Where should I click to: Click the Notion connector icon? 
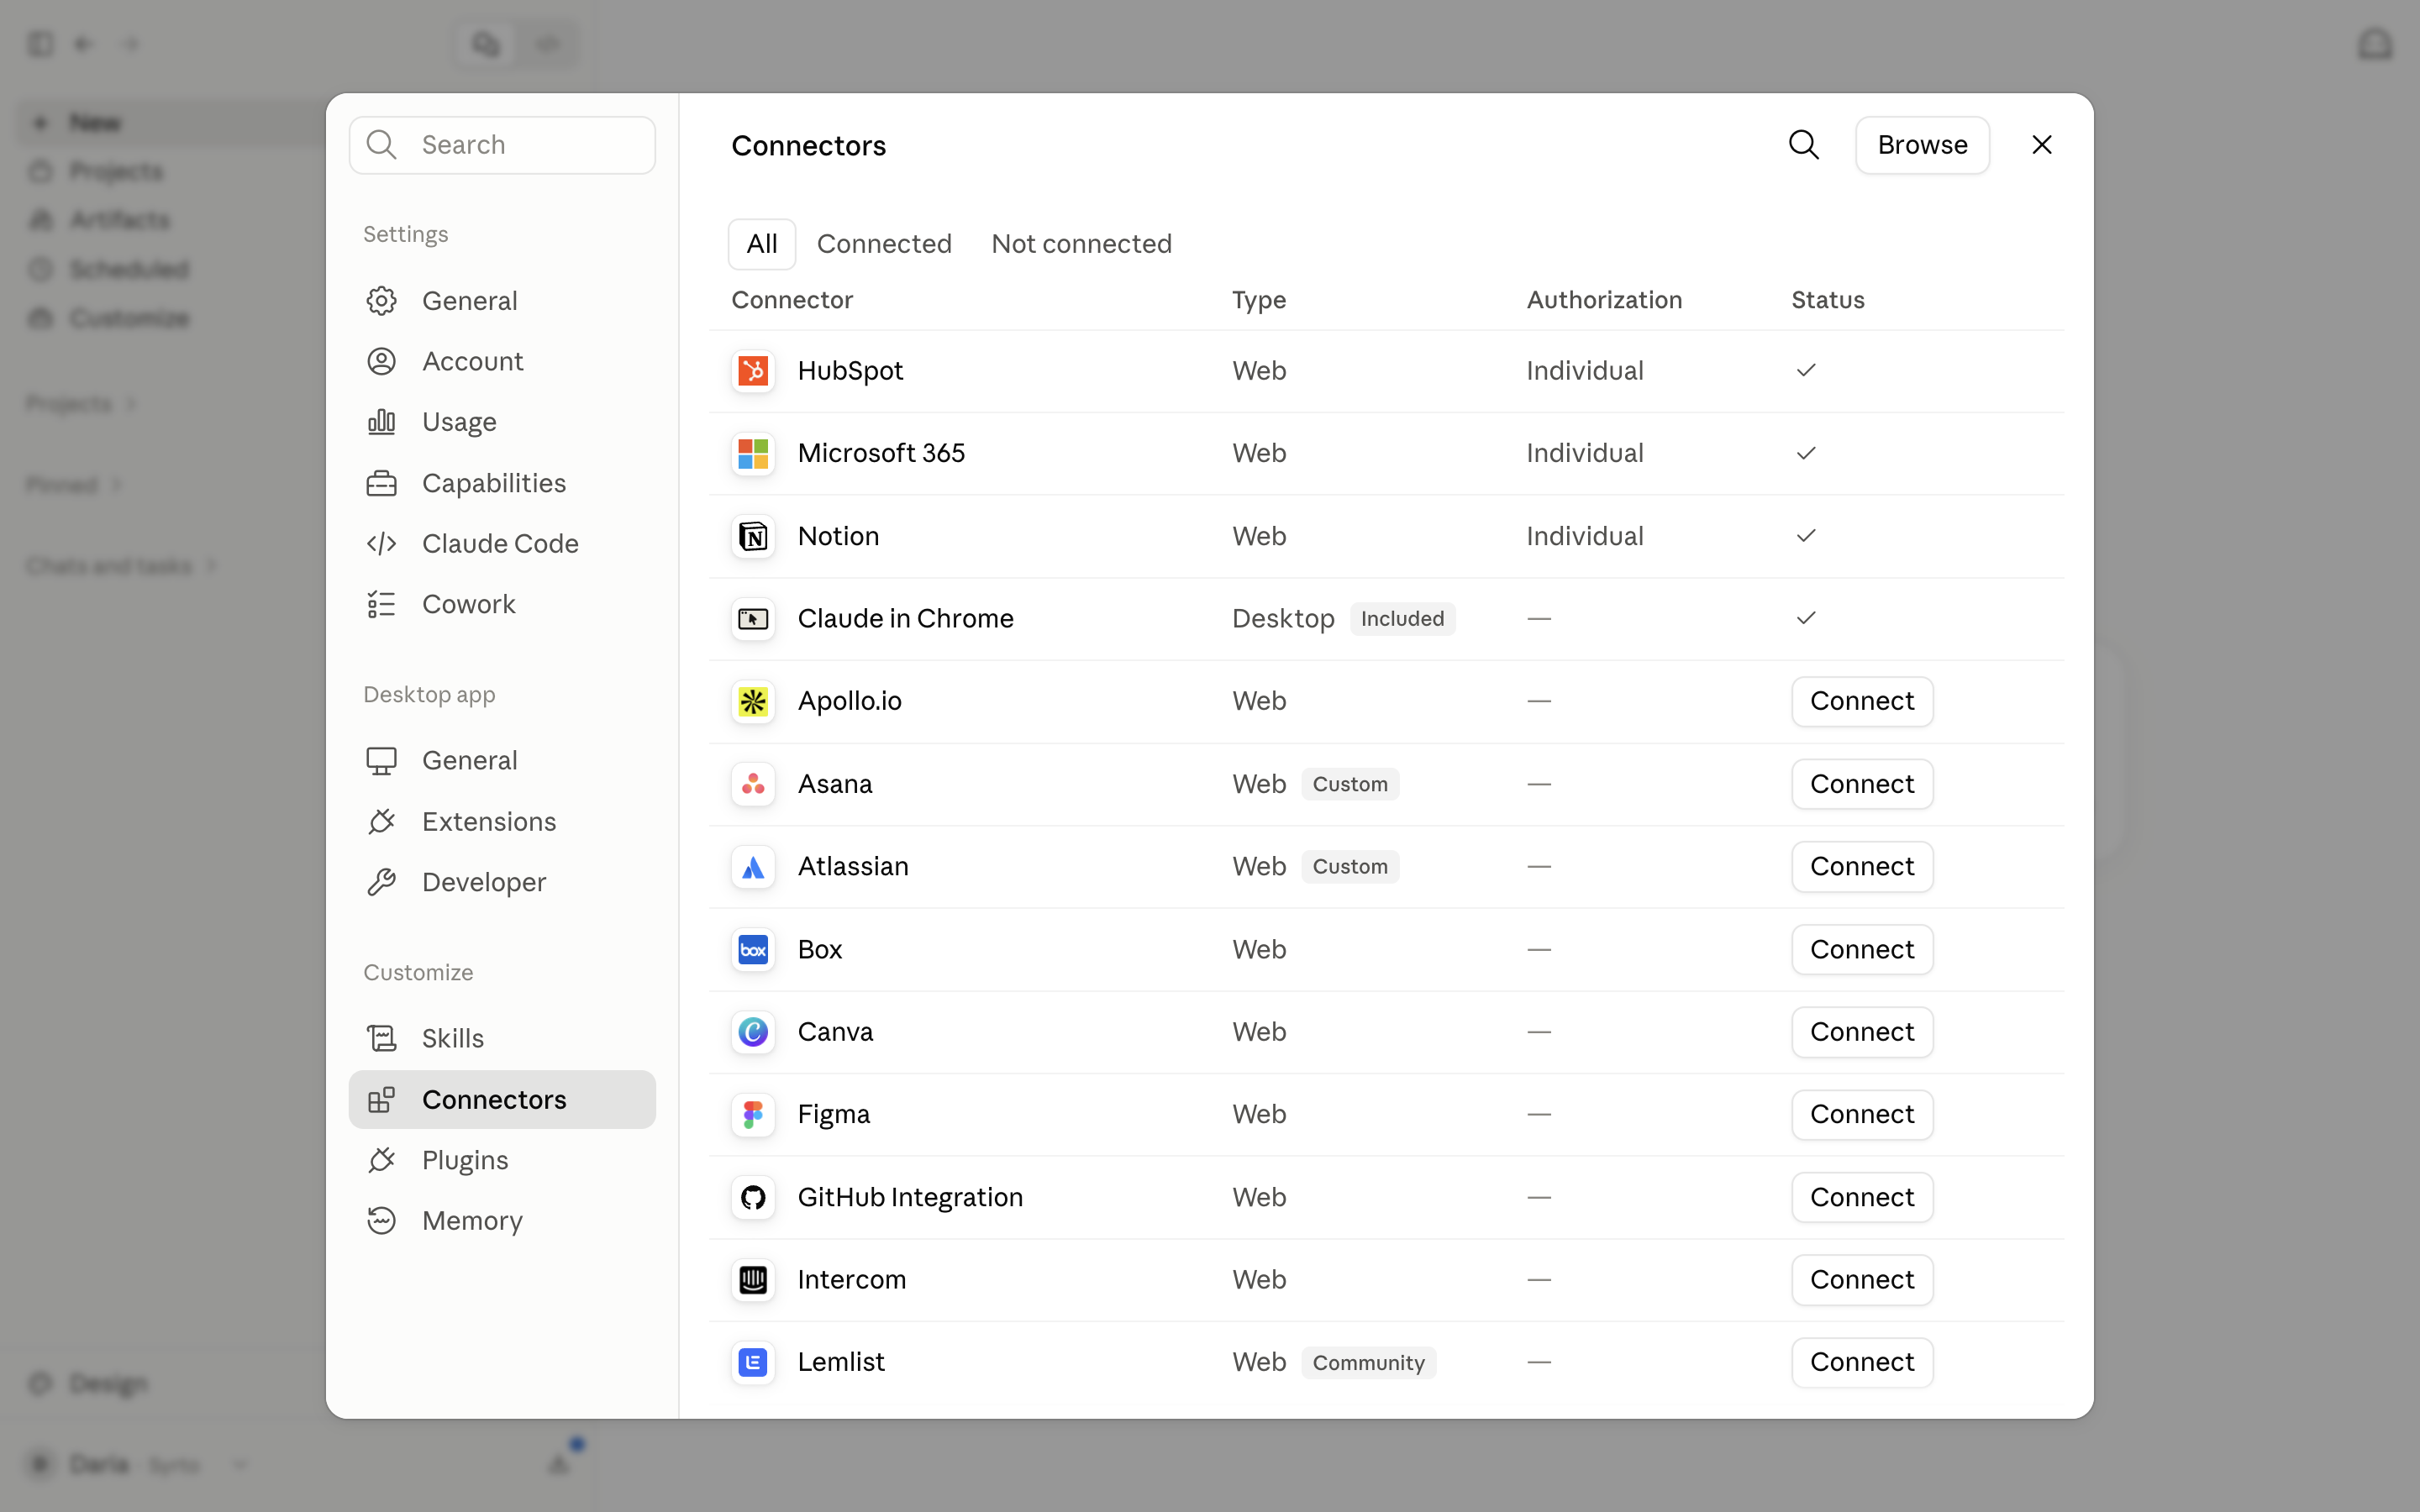coord(753,536)
